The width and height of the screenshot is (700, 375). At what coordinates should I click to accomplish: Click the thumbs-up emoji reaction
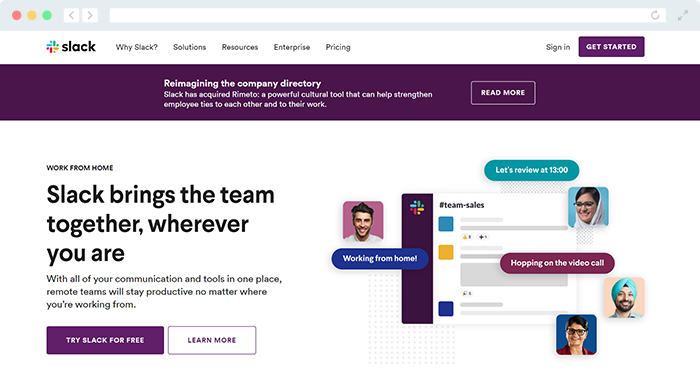click(x=467, y=237)
